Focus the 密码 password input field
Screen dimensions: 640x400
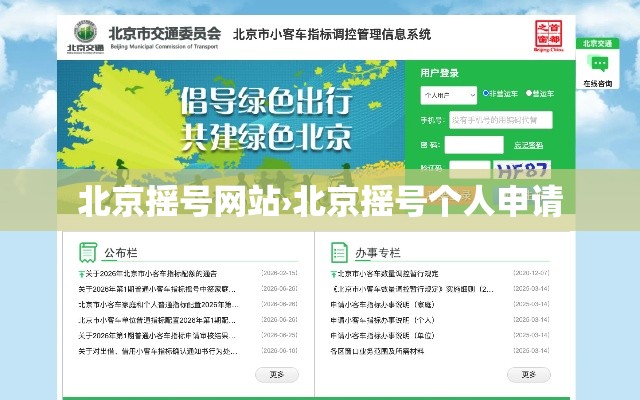474,145
